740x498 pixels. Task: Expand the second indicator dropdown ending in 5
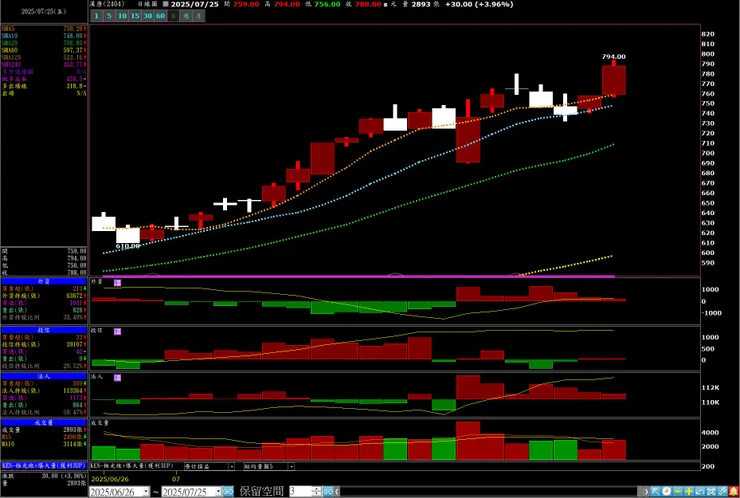point(291,466)
